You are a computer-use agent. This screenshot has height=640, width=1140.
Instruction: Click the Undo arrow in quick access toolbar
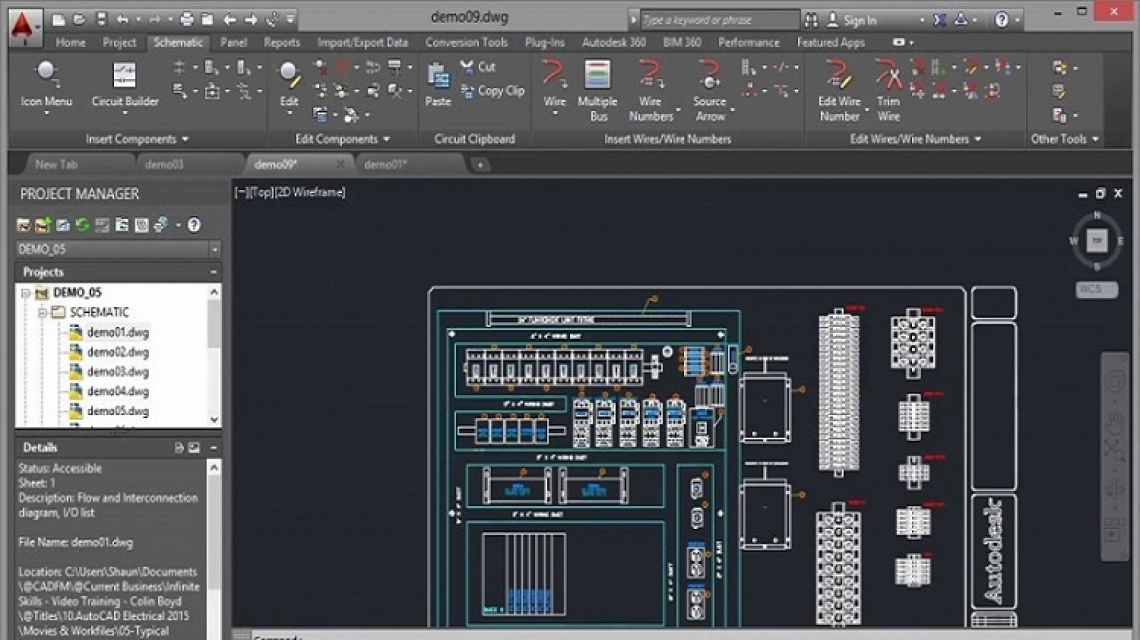[122, 20]
